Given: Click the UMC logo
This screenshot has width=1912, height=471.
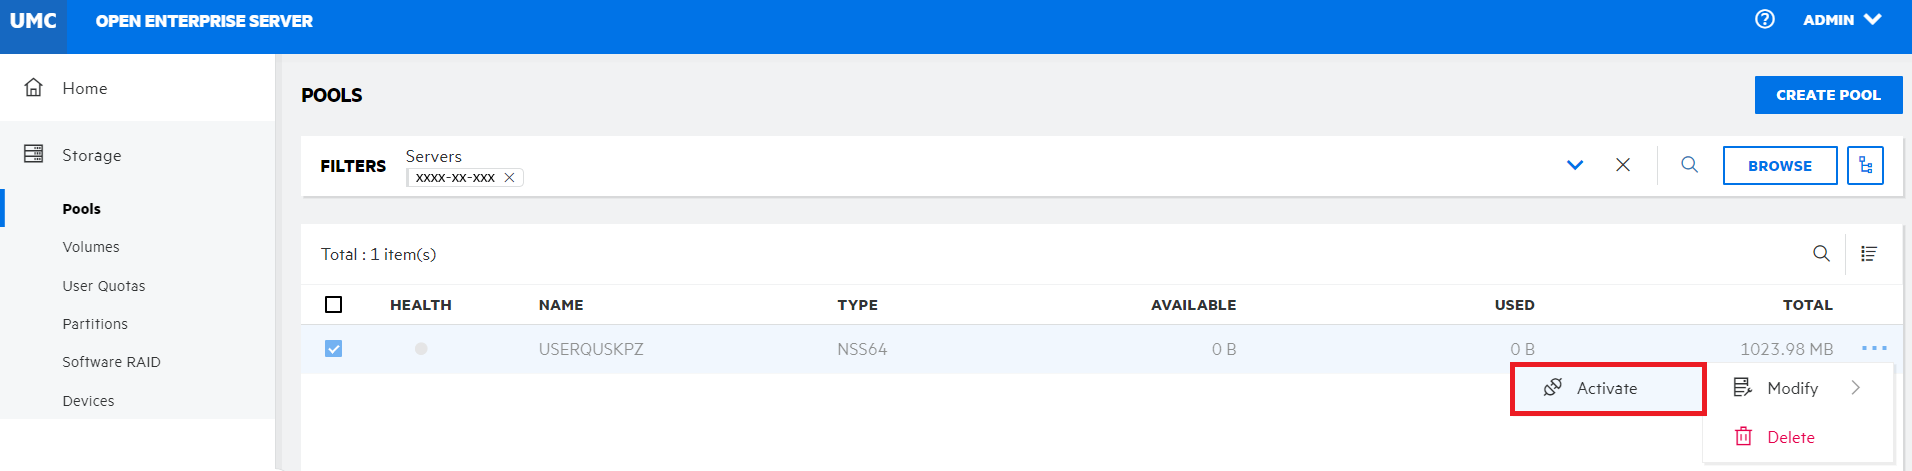Looking at the screenshot, I should coord(33,21).
